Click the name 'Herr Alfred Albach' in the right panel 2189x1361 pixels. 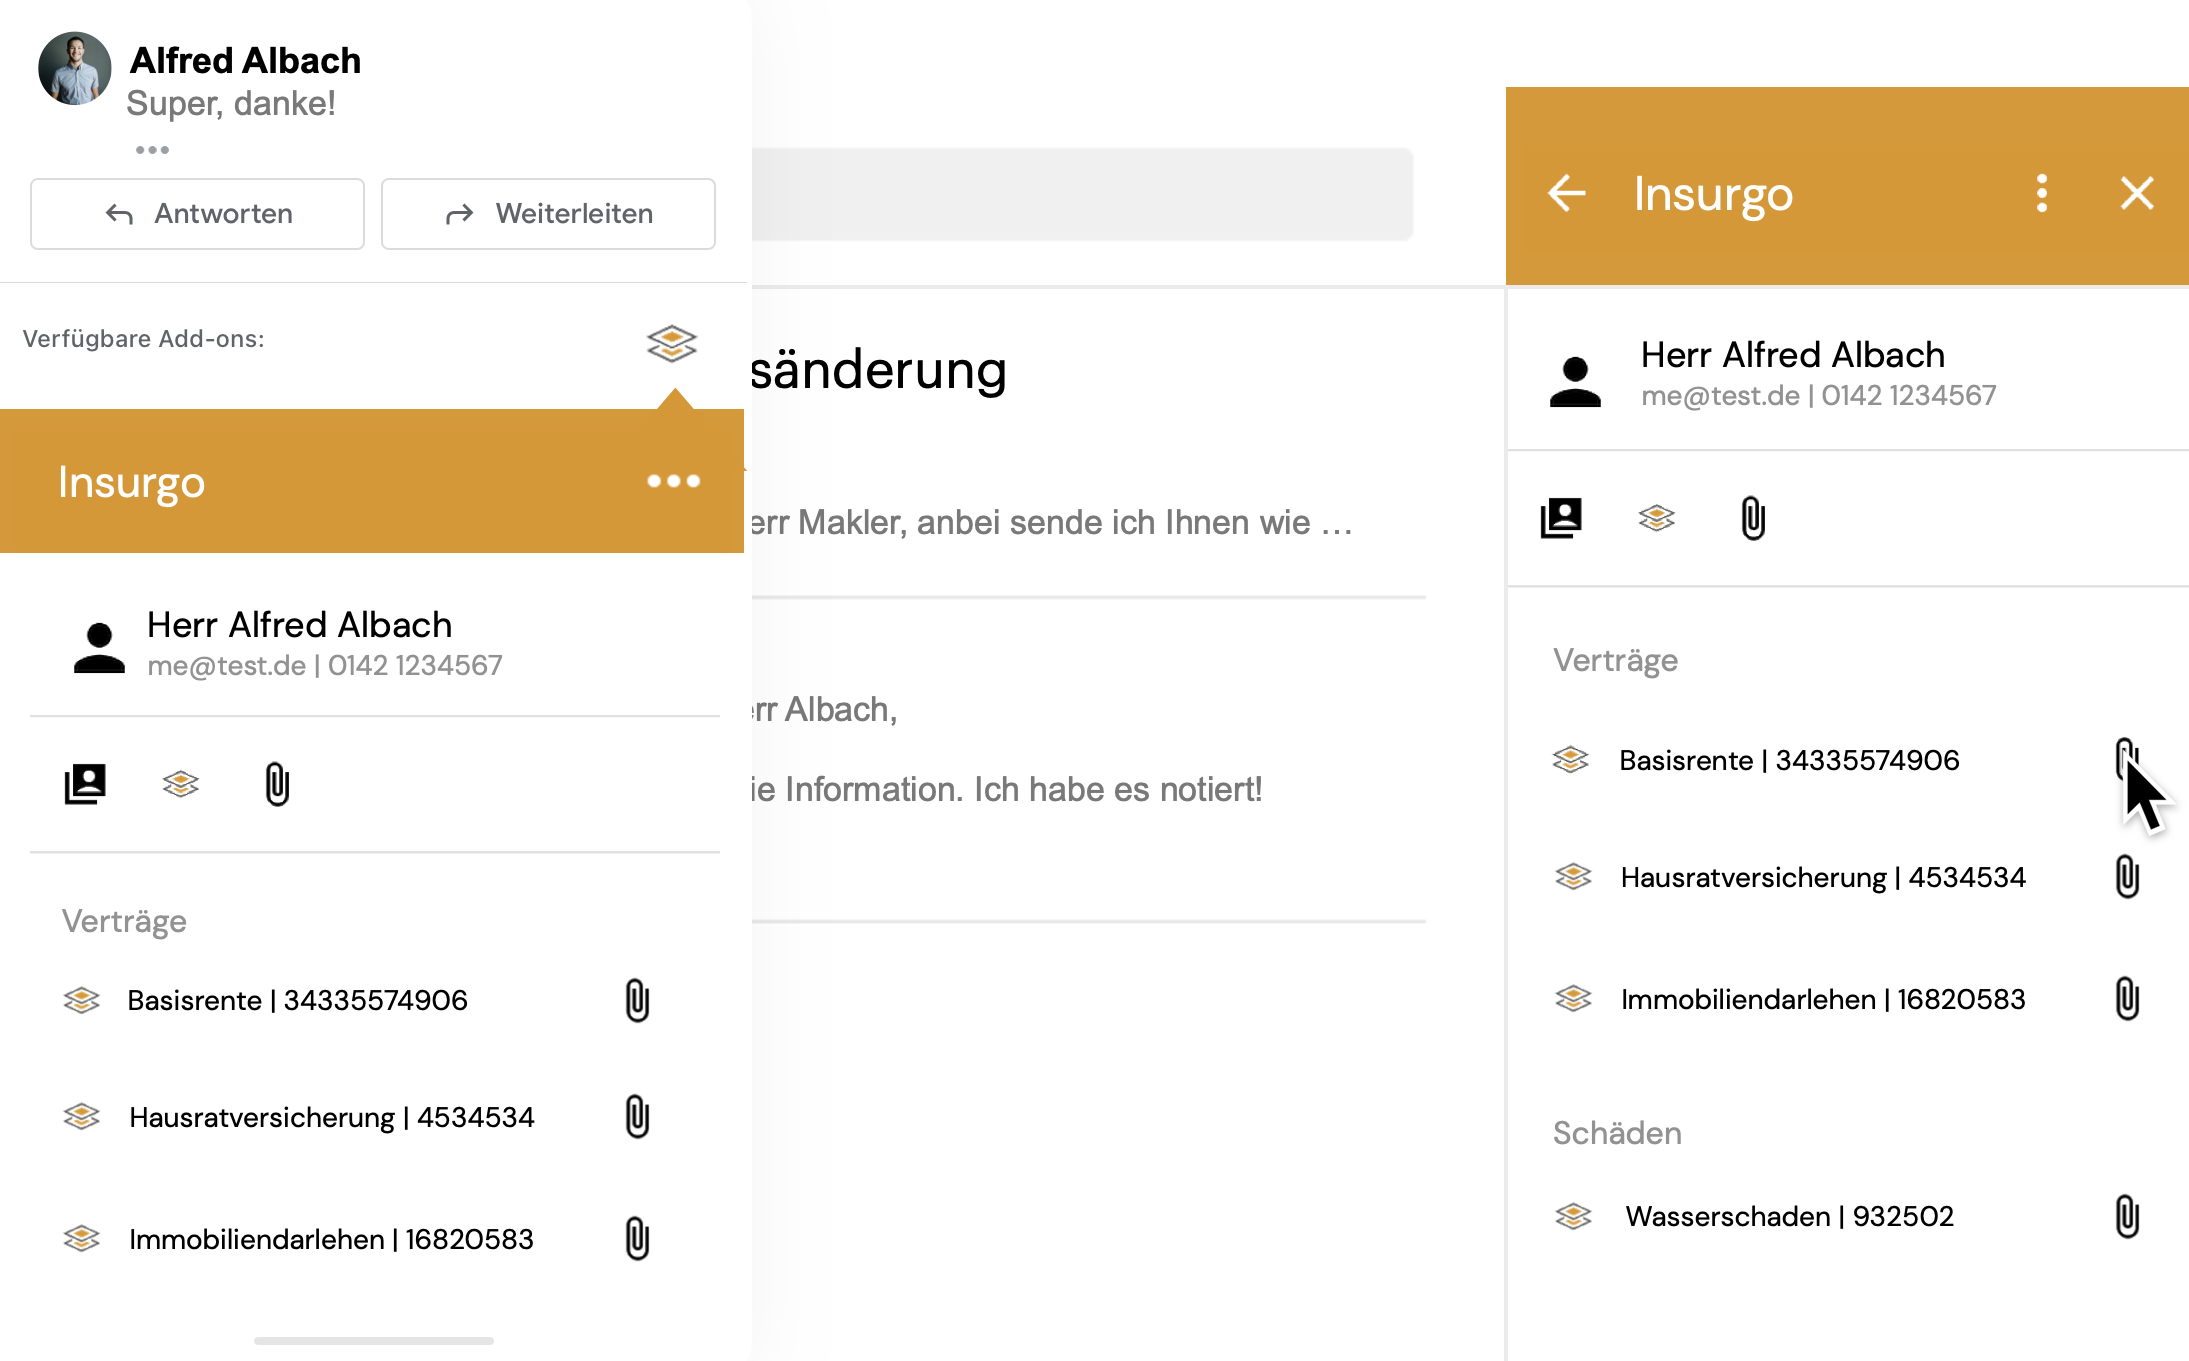tap(1793, 355)
